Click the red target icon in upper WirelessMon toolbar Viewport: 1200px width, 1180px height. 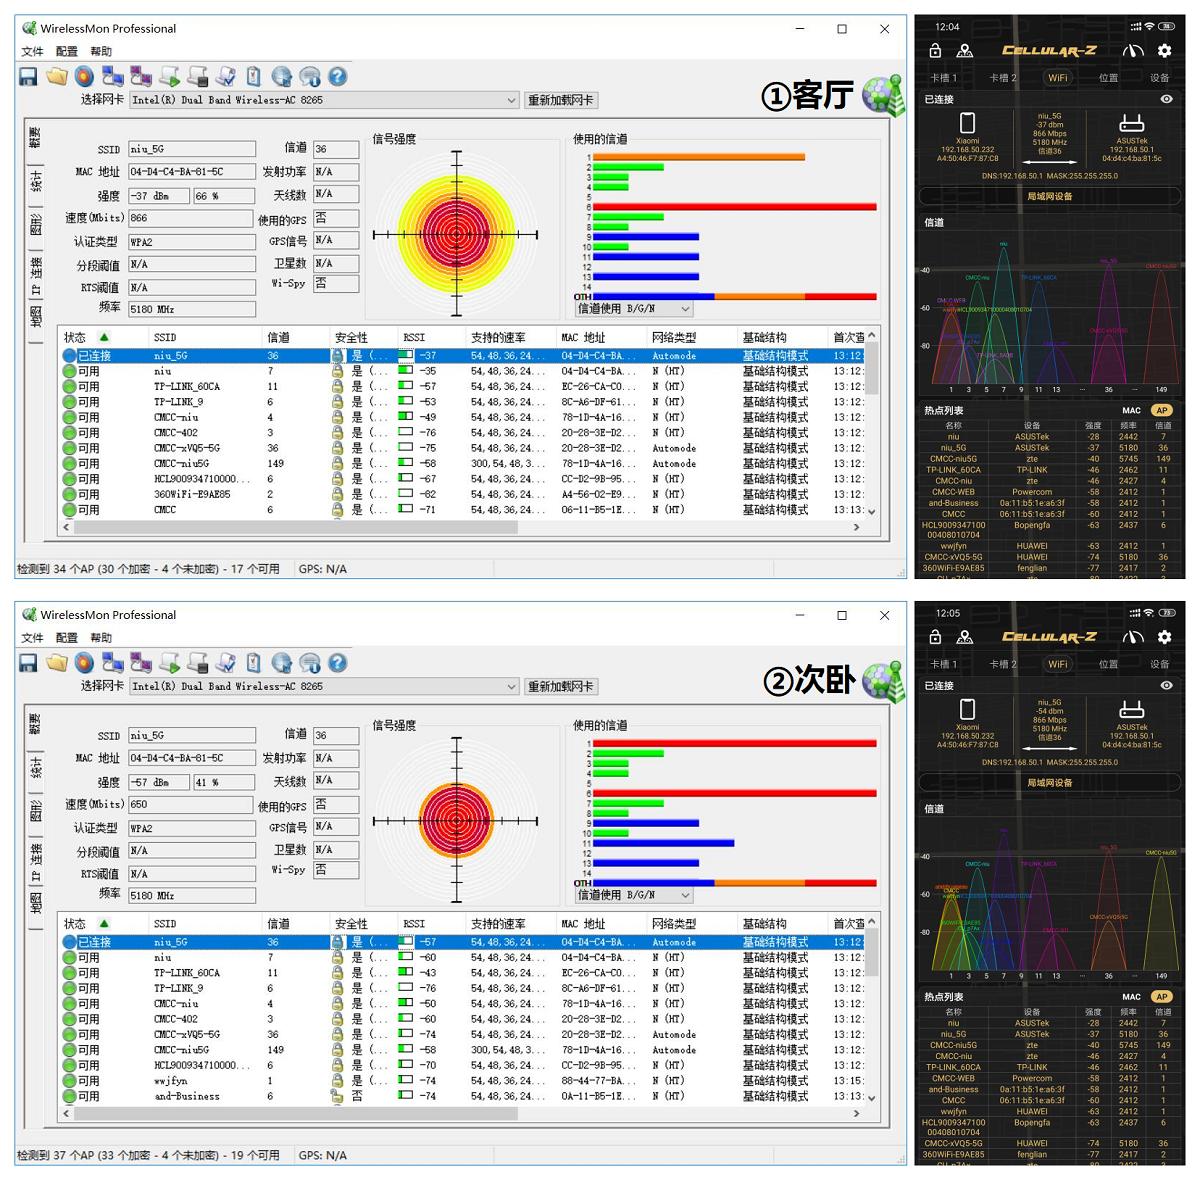84,76
